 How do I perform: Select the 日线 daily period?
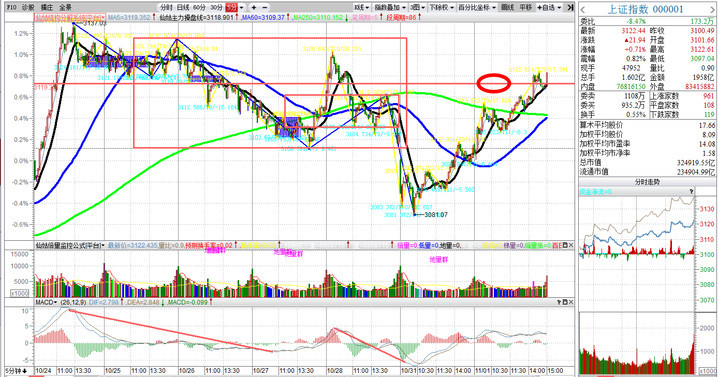pyautogui.click(x=183, y=7)
